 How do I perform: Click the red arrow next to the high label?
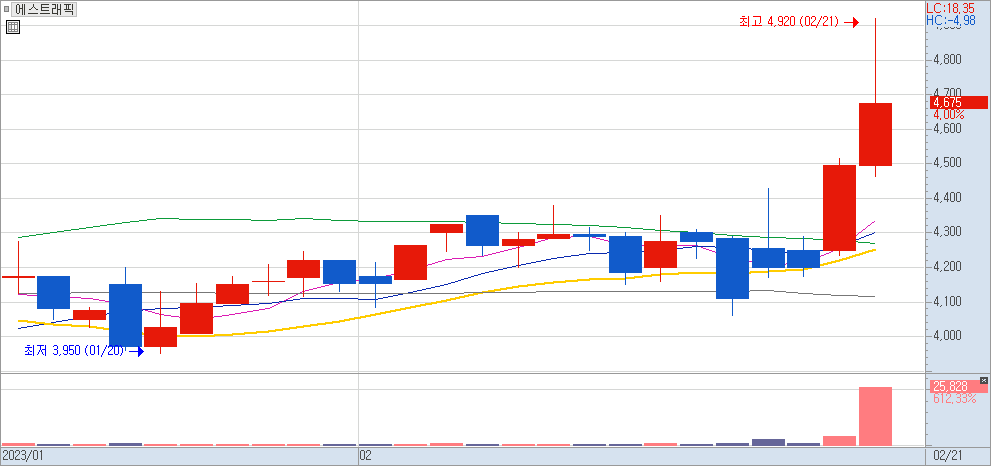(x=851, y=21)
